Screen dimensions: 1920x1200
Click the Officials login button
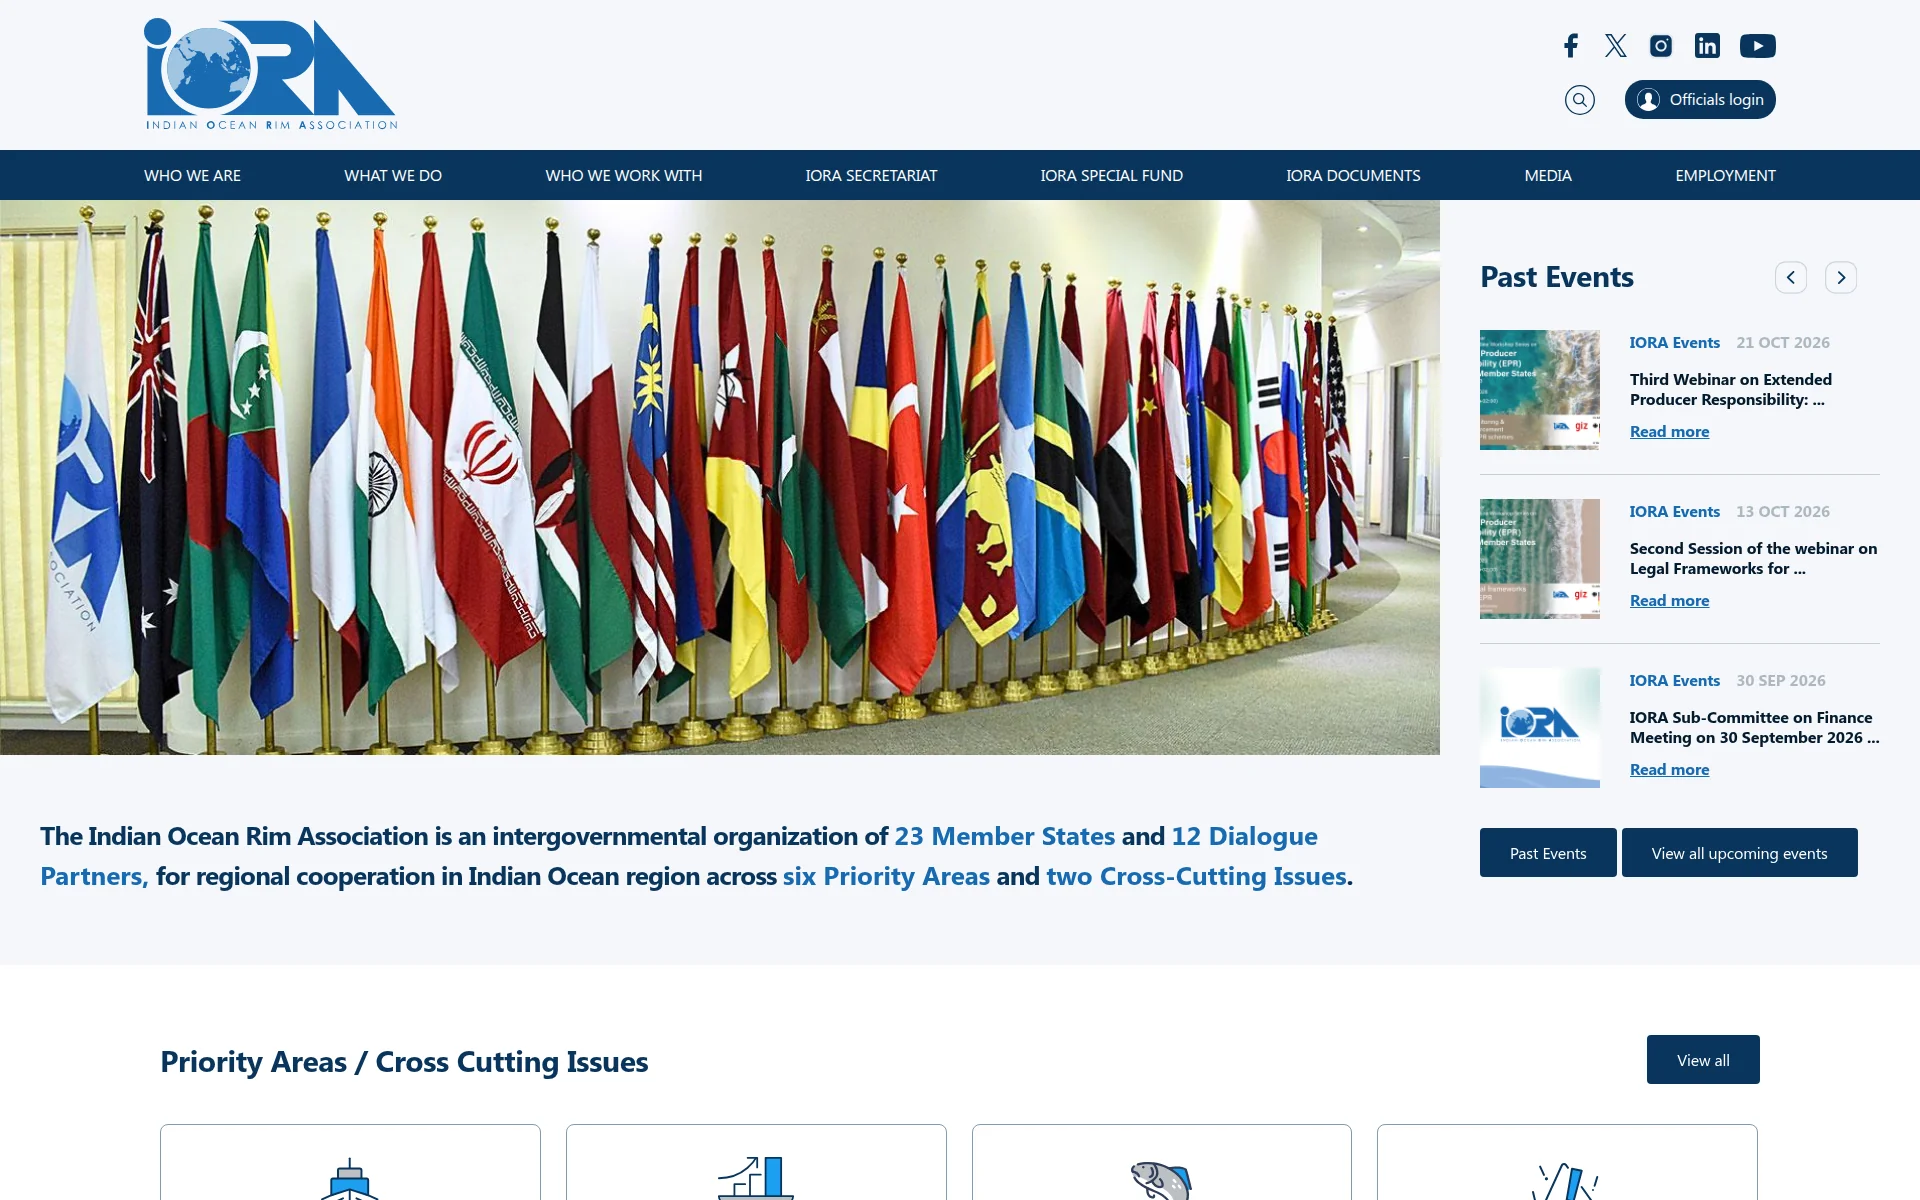point(1700,99)
